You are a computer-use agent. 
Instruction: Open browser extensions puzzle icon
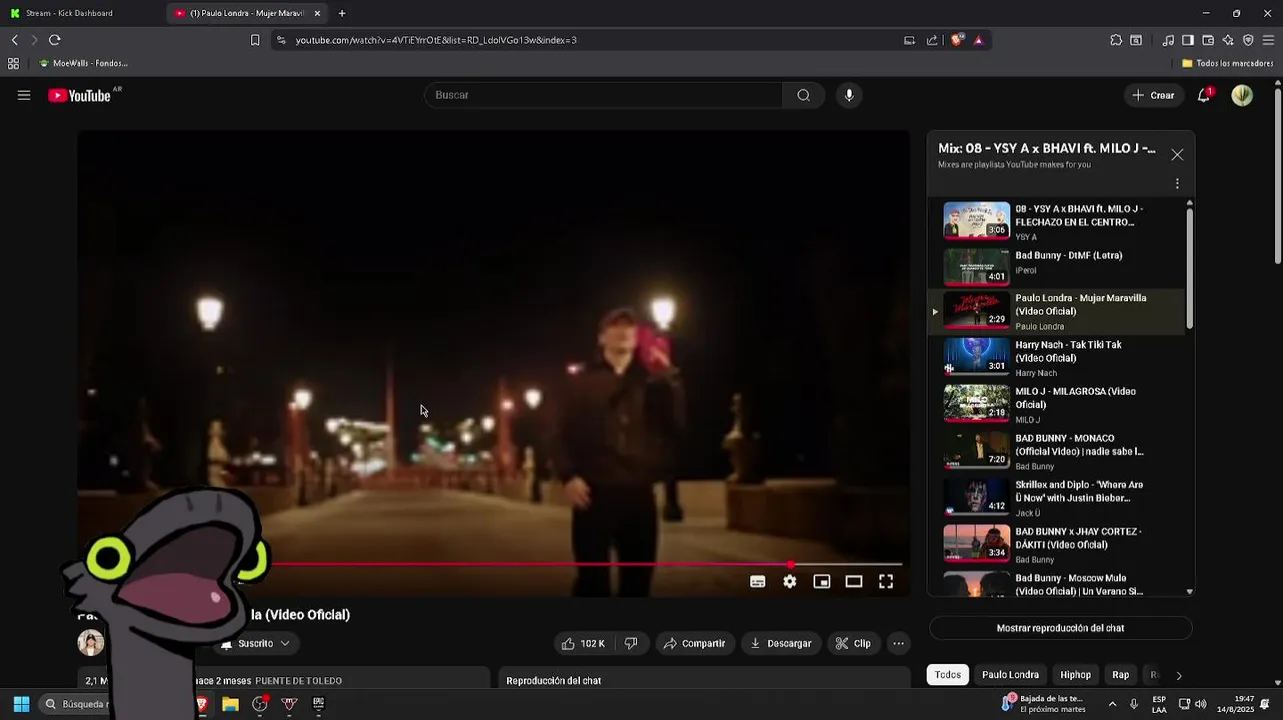click(1116, 40)
